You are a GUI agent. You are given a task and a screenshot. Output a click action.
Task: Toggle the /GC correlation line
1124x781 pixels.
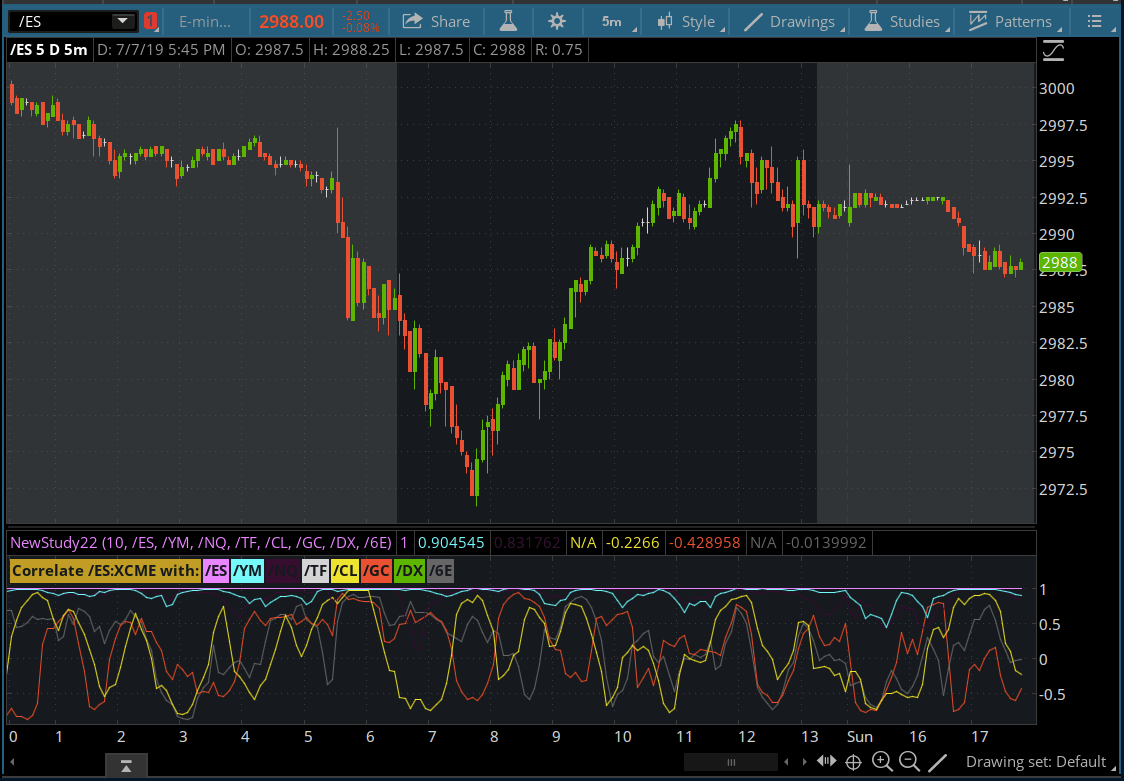377,571
